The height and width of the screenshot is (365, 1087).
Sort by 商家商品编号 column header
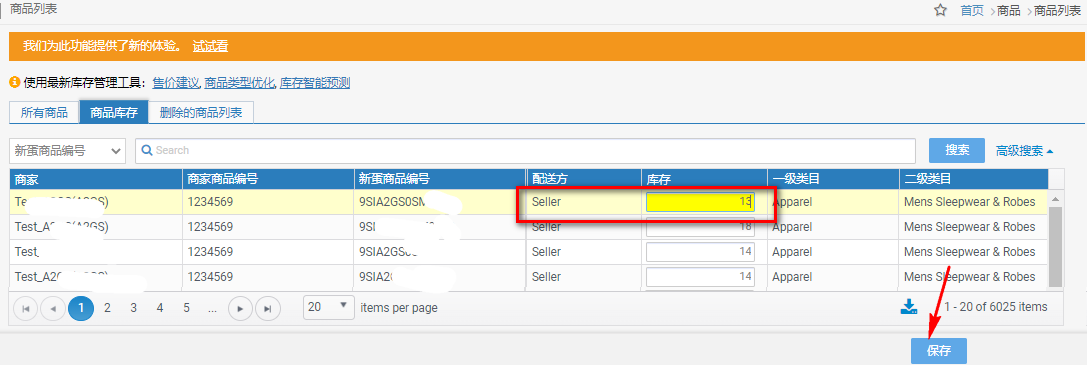coord(268,179)
